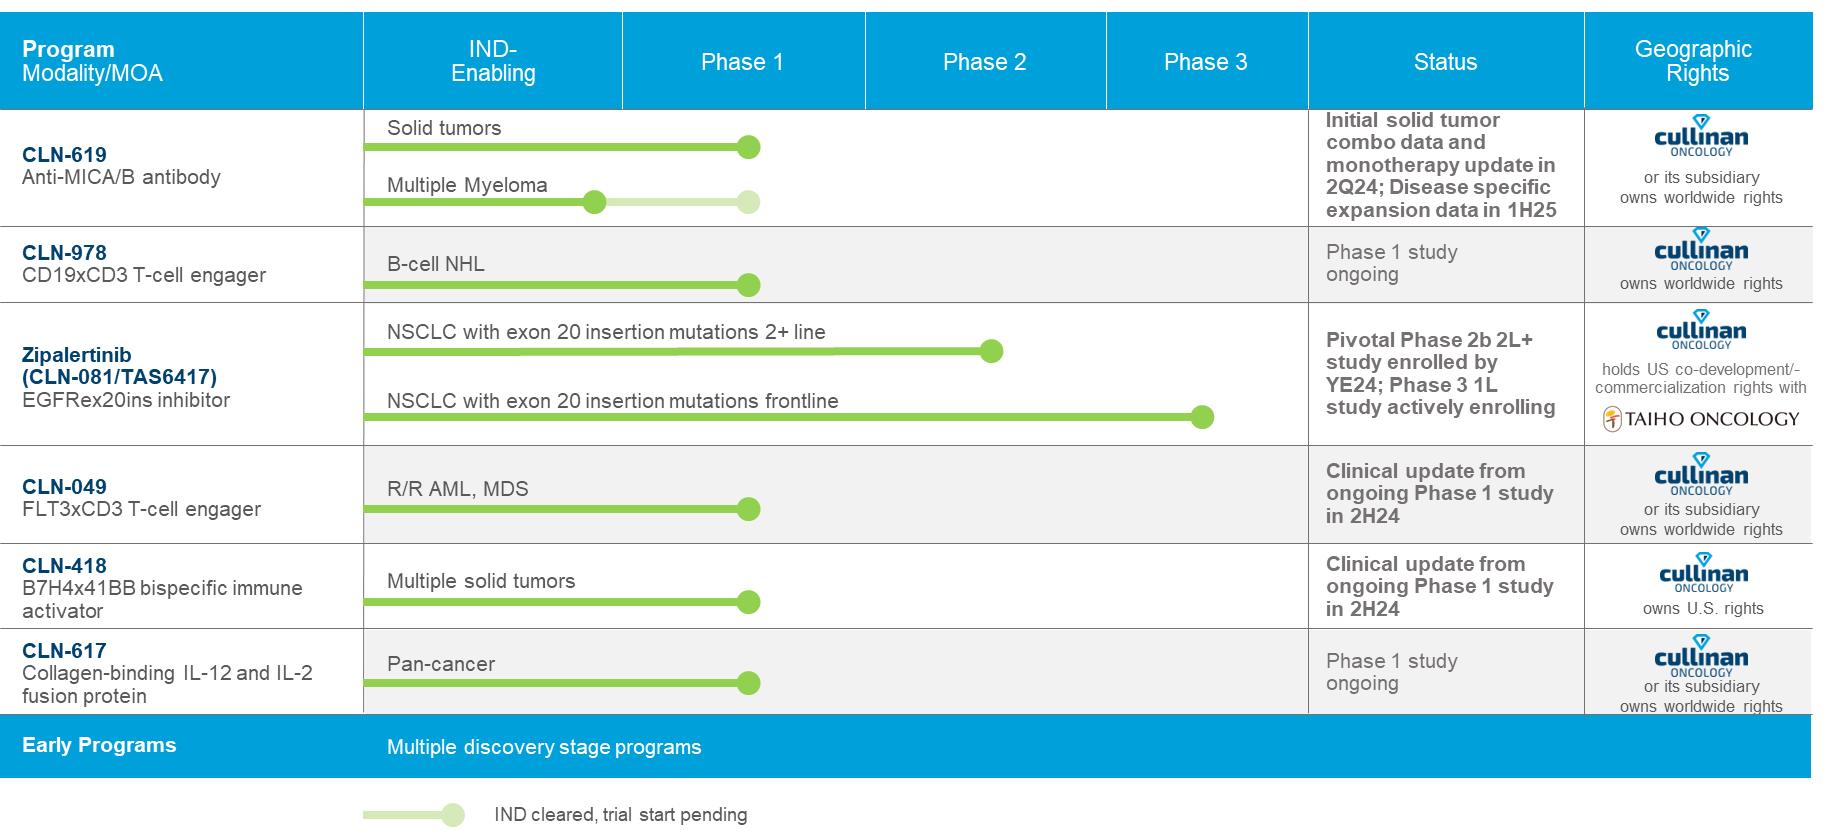Click the Cullinan logo in the CLN-617 row
The width and height of the screenshot is (1830, 837).
(1700, 657)
